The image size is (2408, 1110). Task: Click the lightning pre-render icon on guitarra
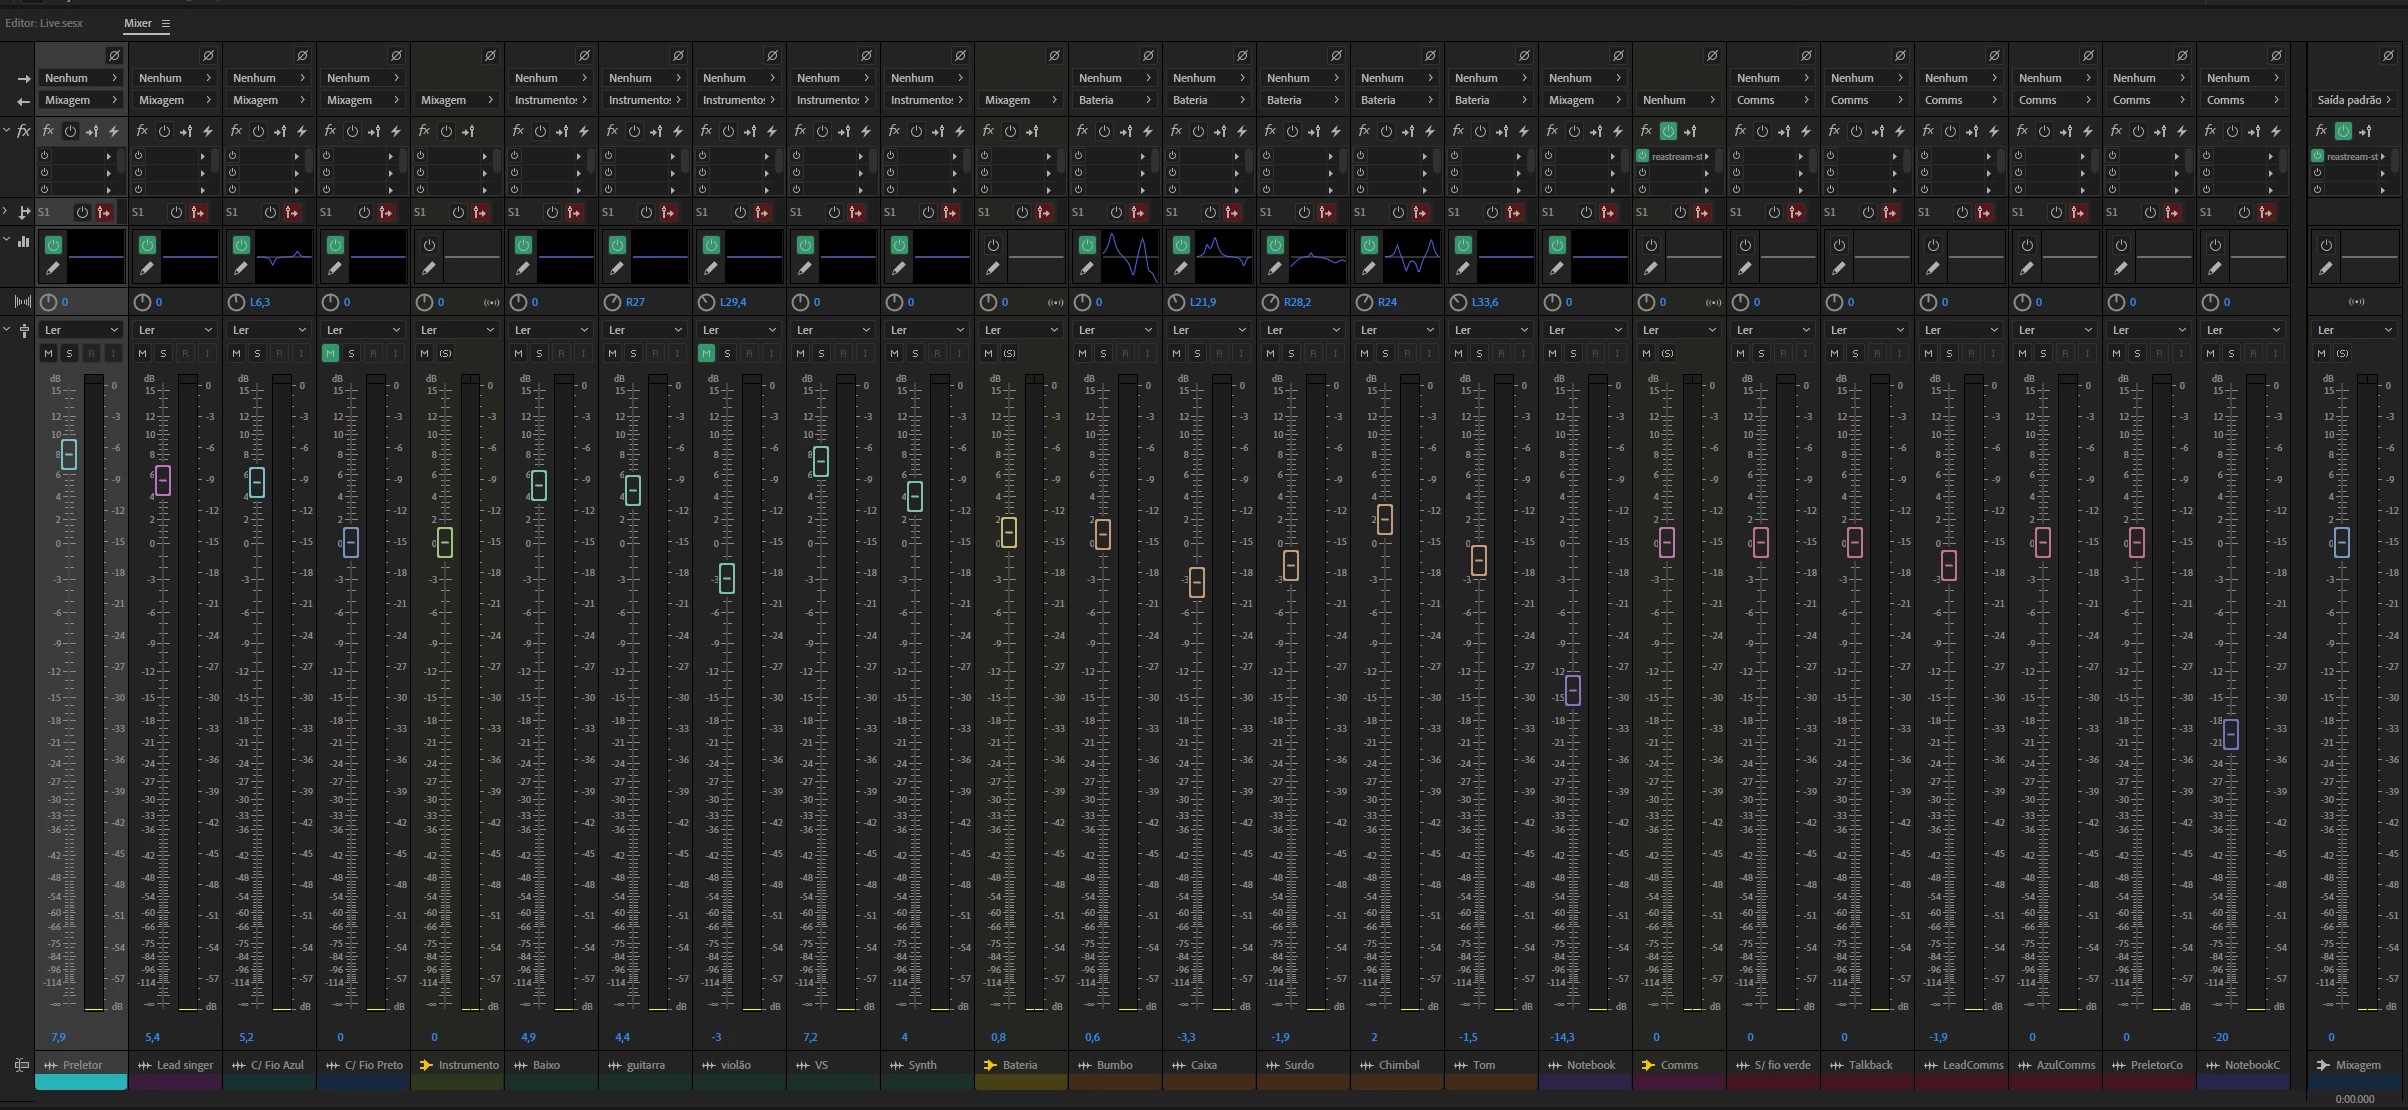678,131
